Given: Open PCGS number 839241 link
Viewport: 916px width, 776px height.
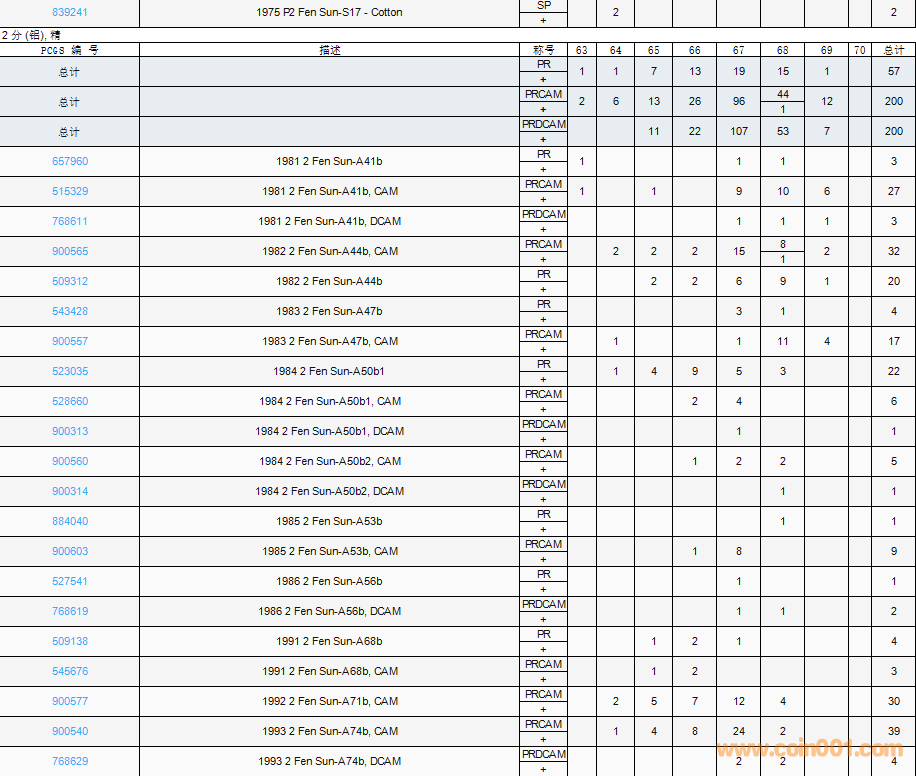Looking at the screenshot, I should click(x=69, y=12).
